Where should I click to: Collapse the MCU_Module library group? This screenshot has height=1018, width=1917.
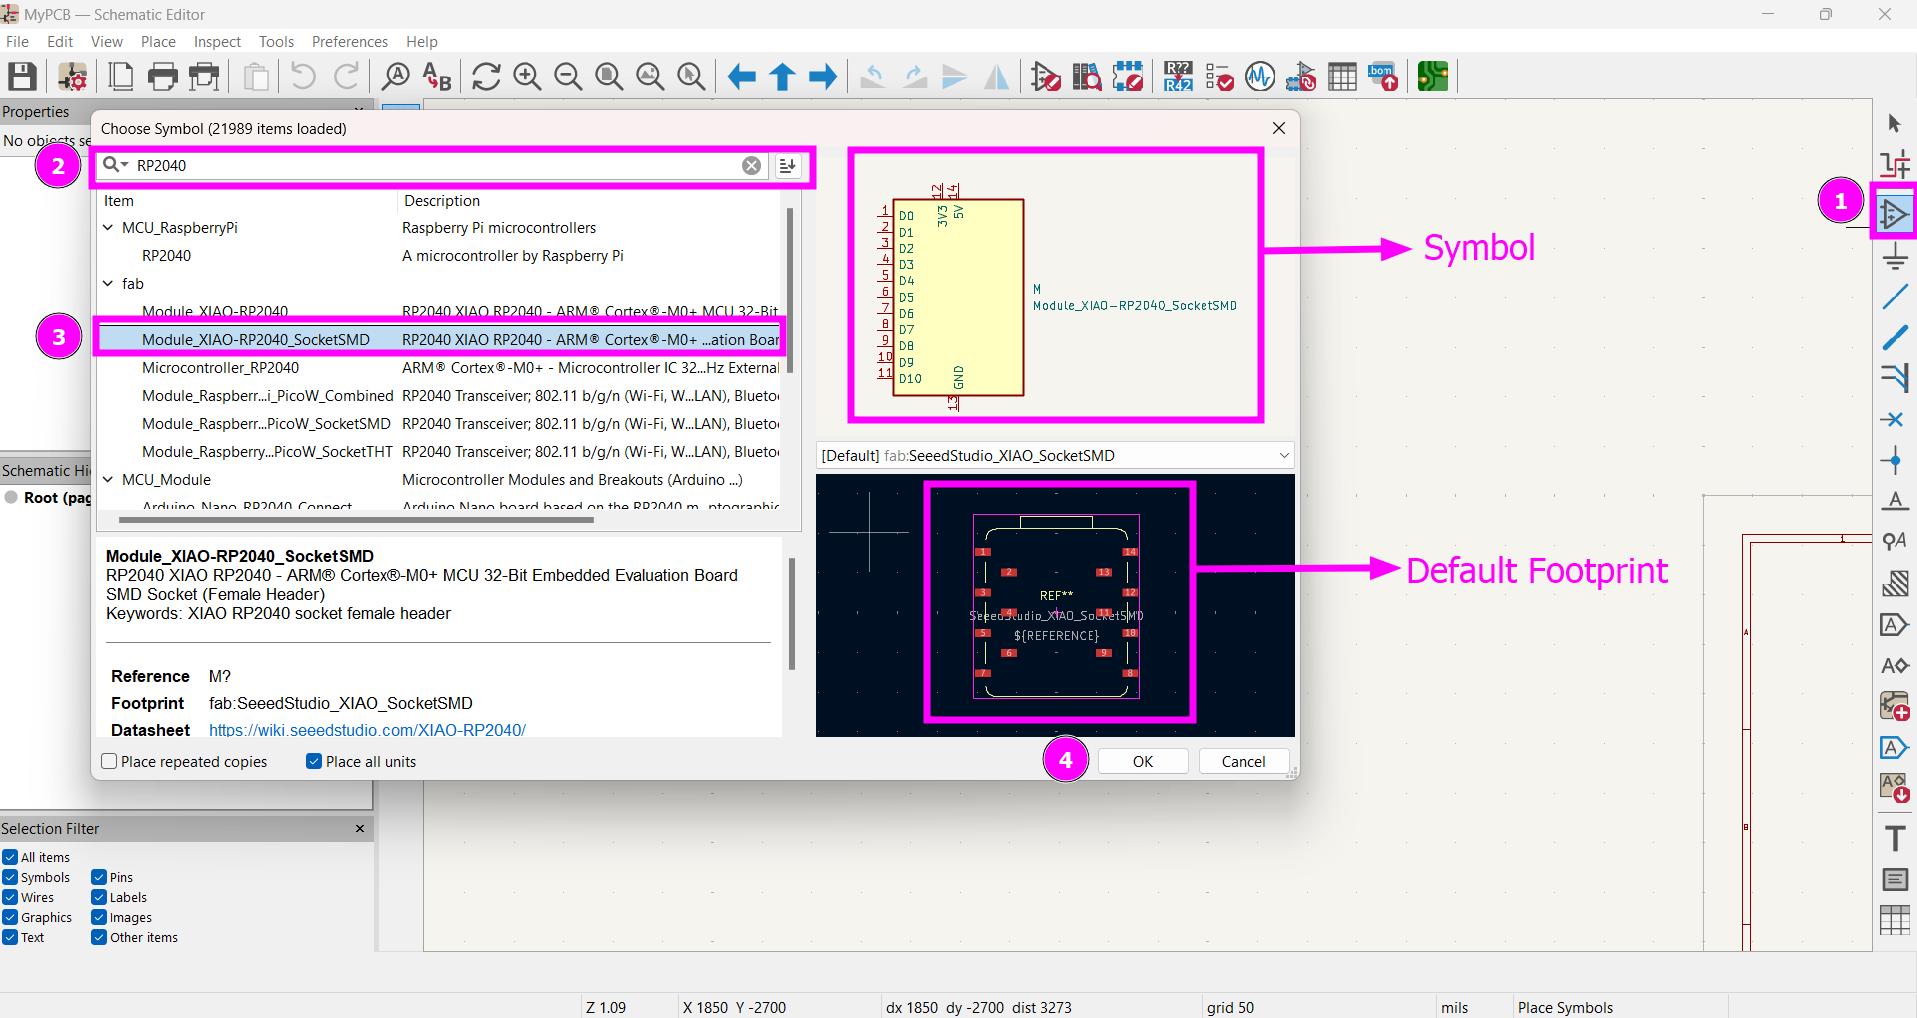pyautogui.click(x=108, y=480)
